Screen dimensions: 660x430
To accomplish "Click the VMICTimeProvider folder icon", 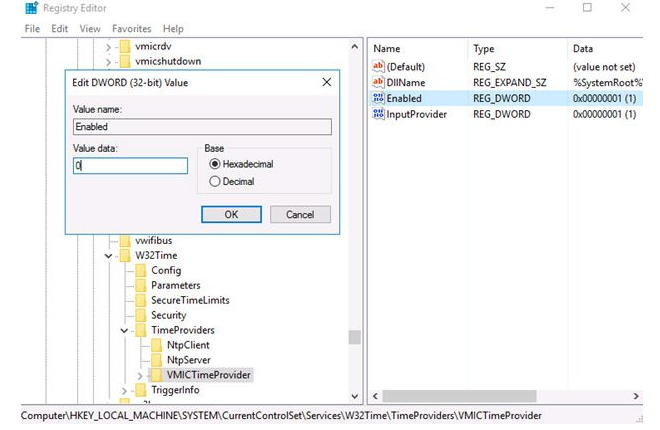I will click(156, 375).
